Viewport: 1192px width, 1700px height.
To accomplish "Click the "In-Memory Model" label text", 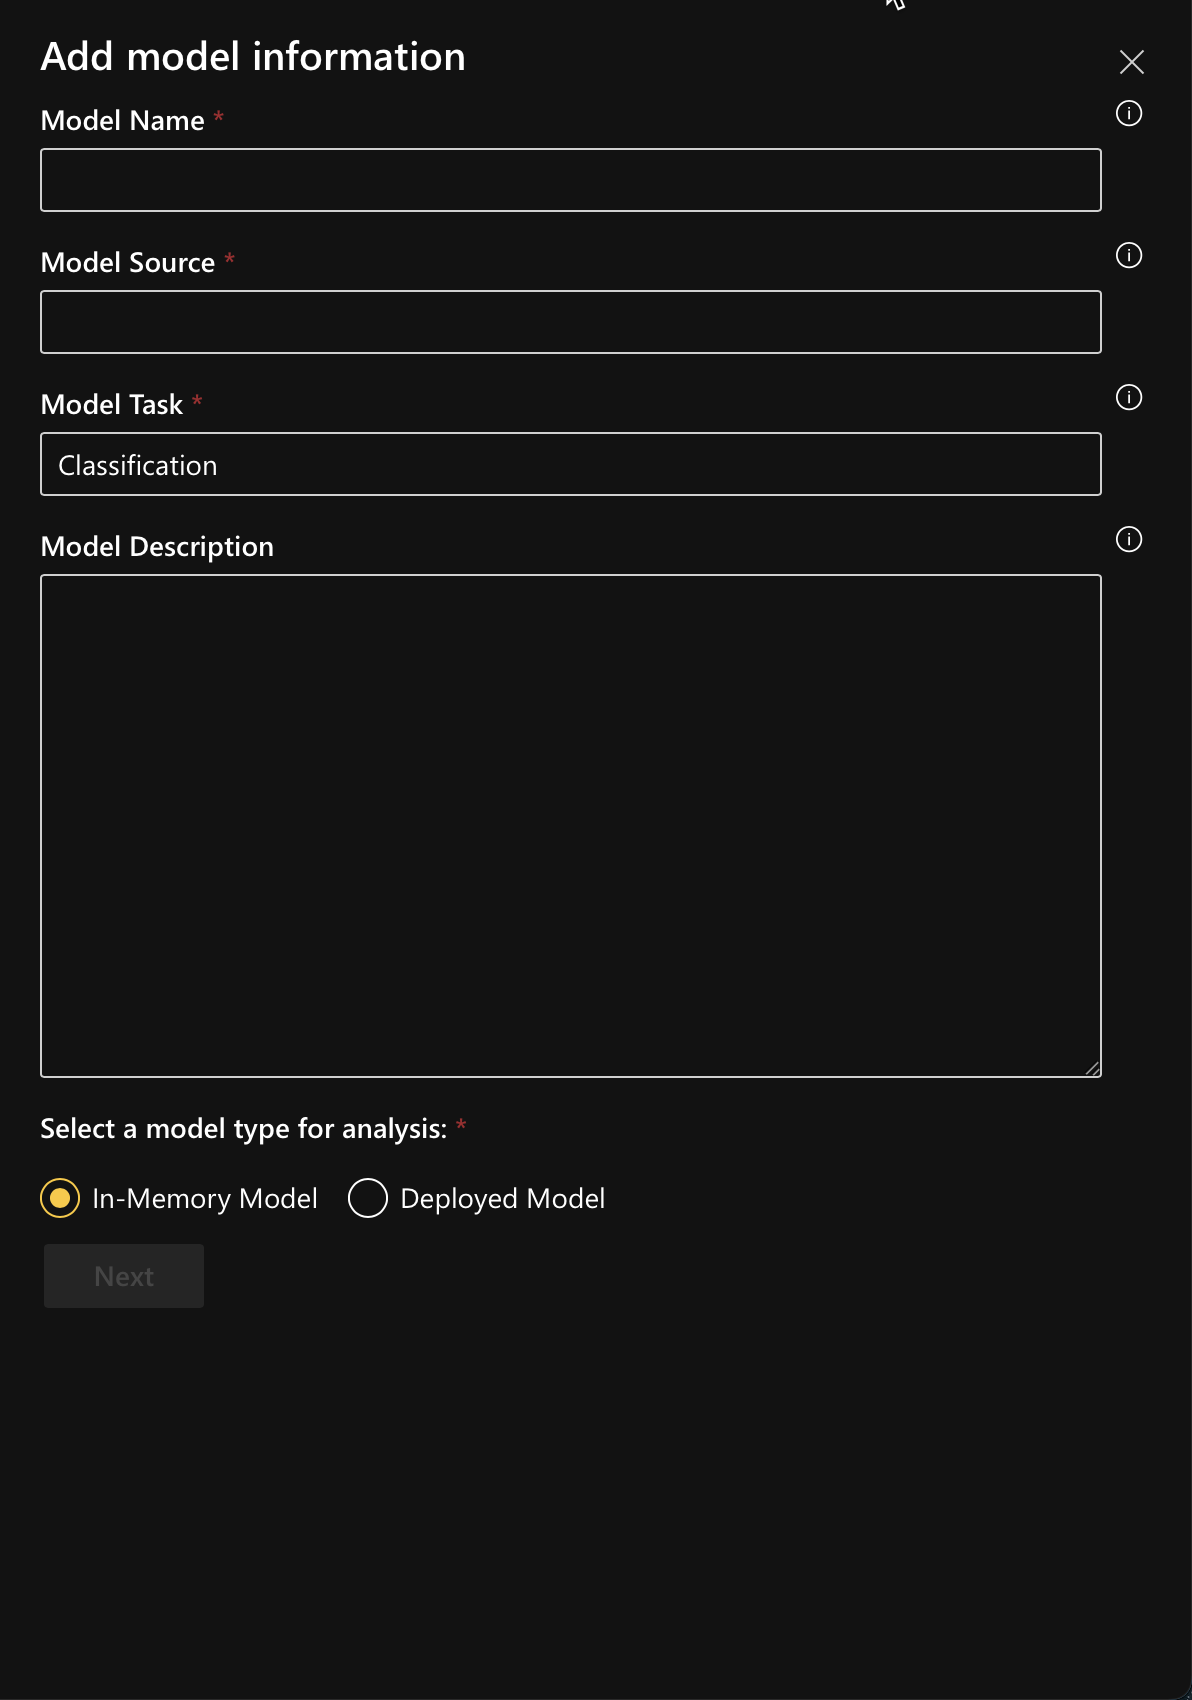I will [204, 1198].
